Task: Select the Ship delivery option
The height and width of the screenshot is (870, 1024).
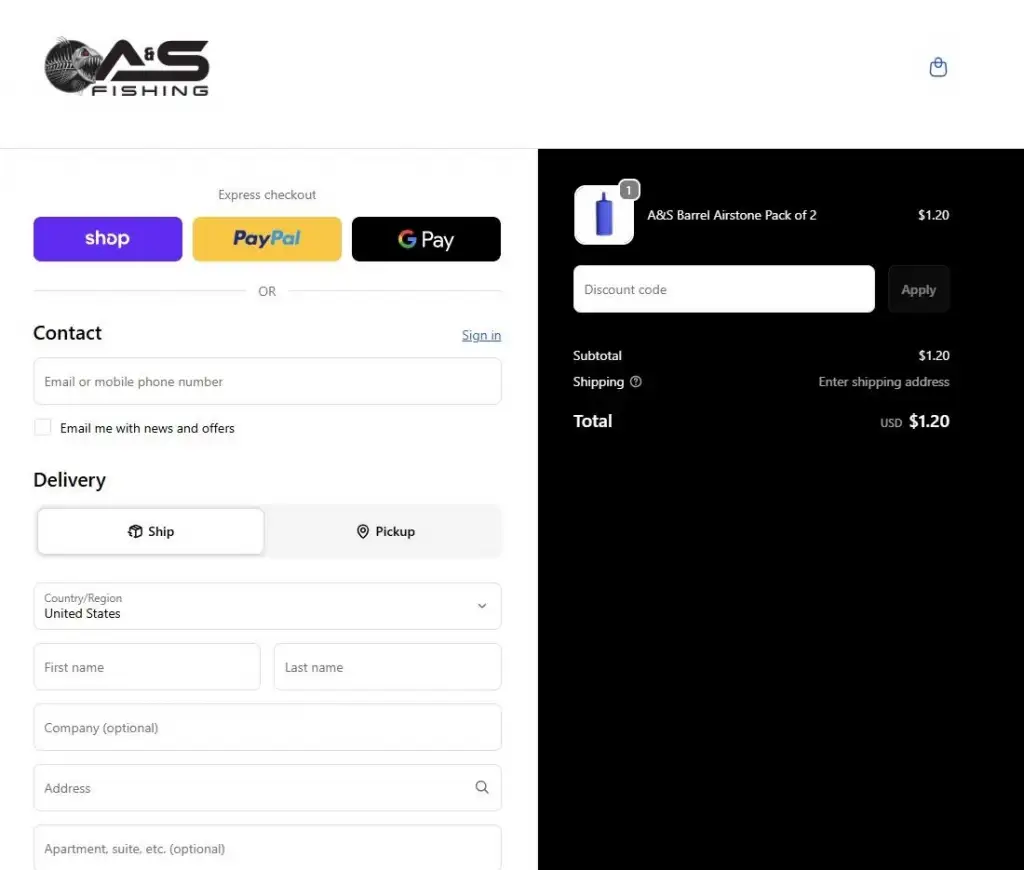Action: pyautogui.click(x=151, y=532)
